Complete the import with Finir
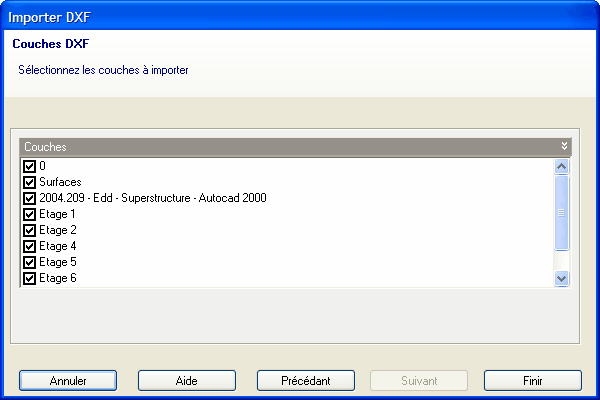Viewport: 600px width, 400px height. point(532,381)
